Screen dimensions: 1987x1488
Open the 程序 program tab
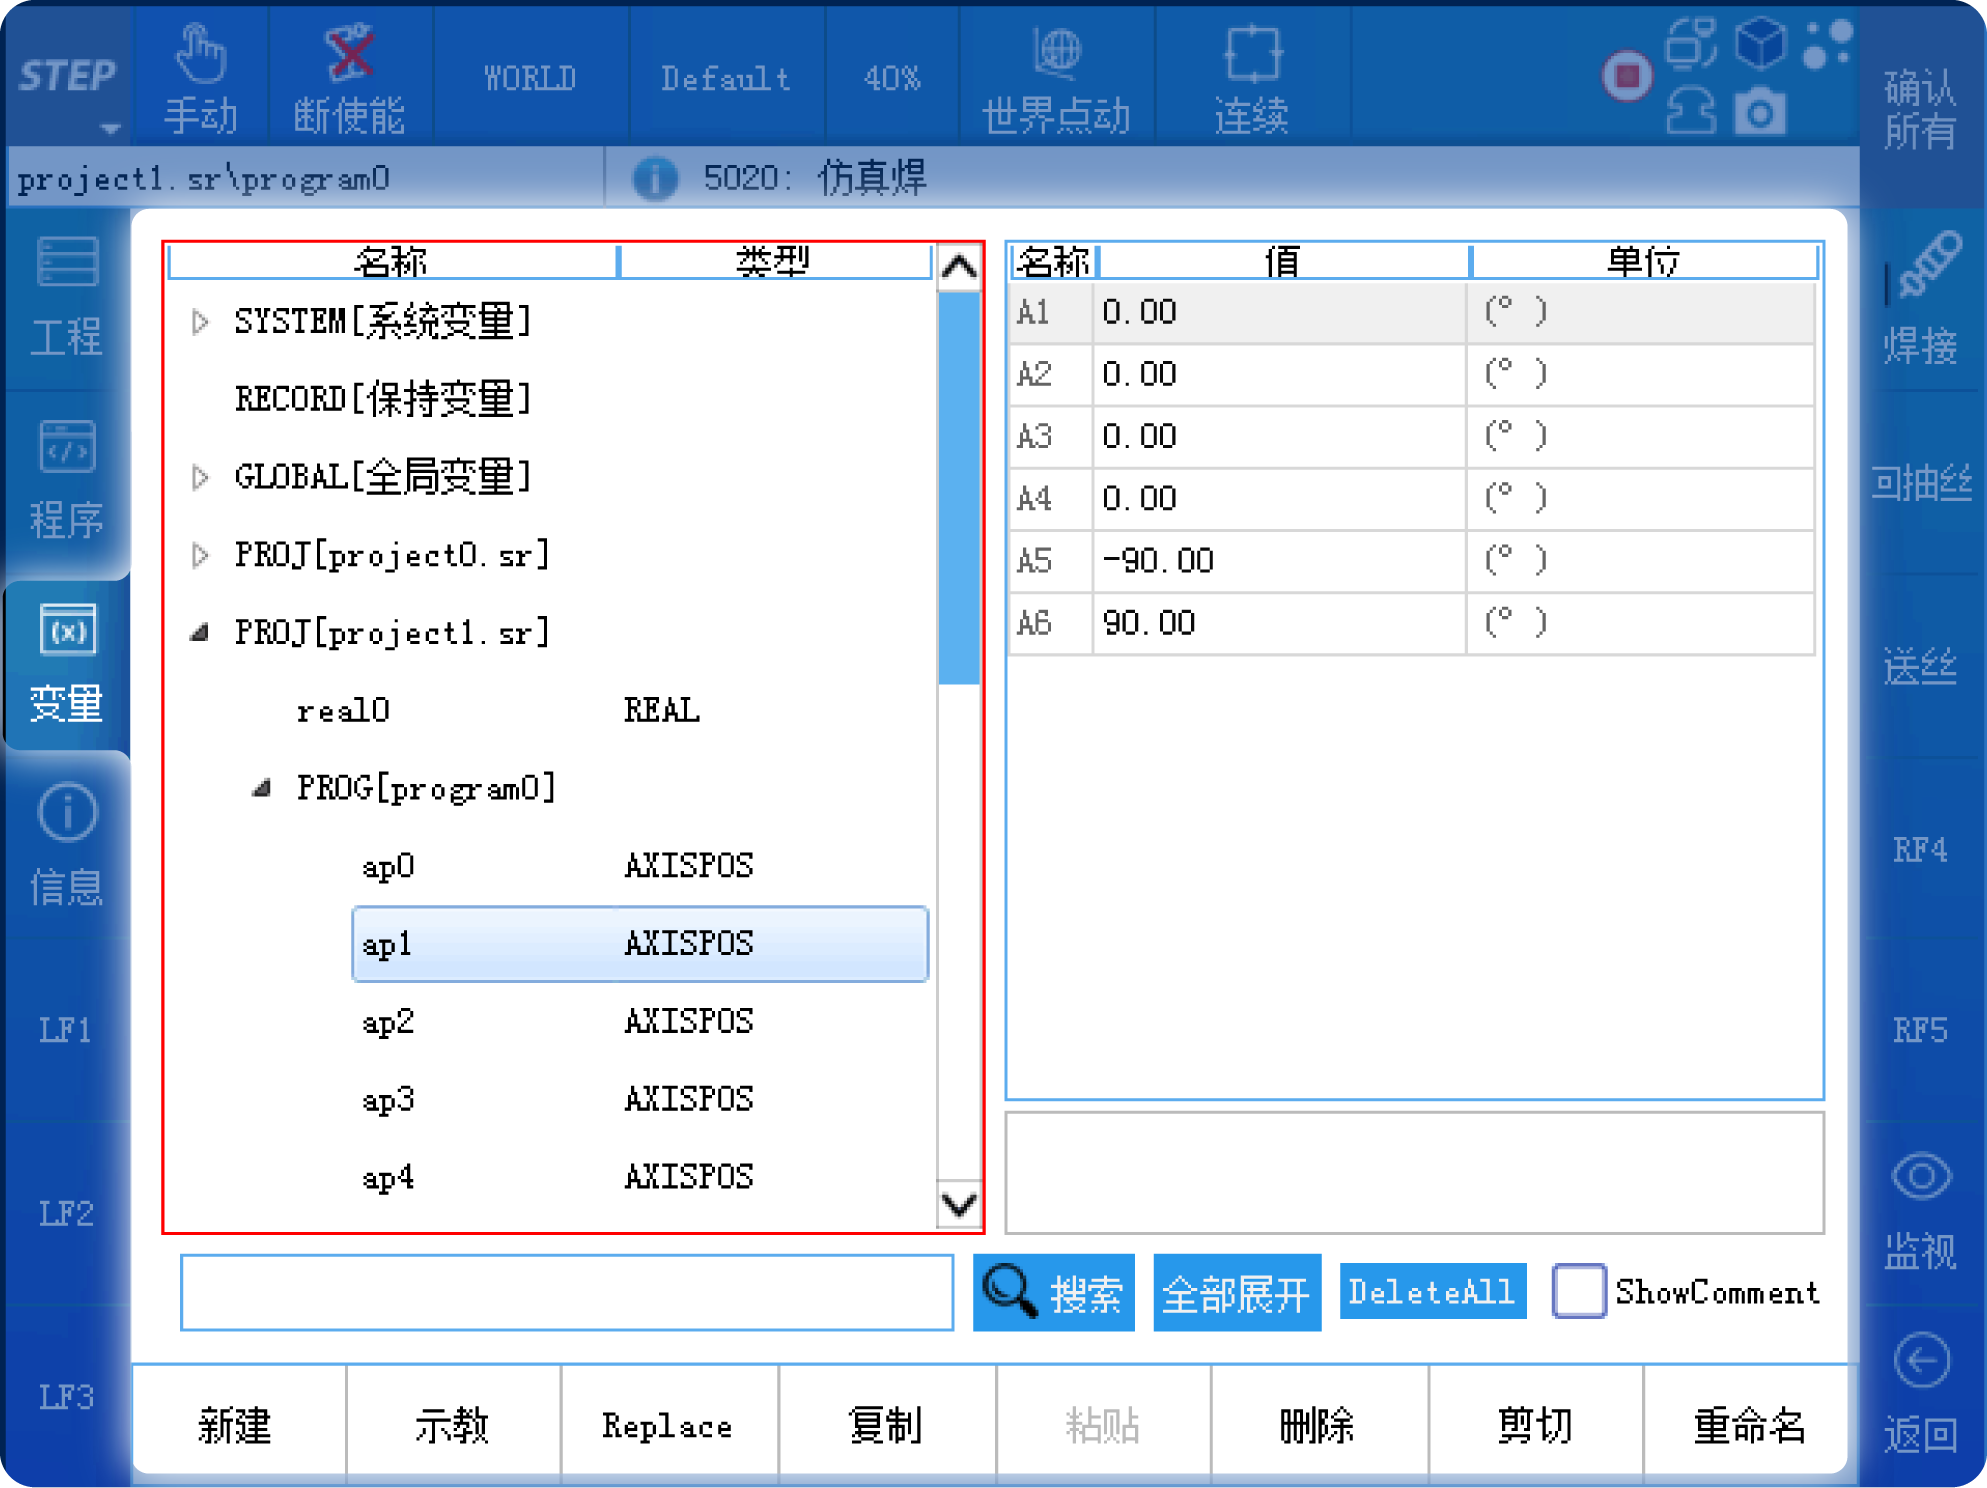(x=66, y=480)
